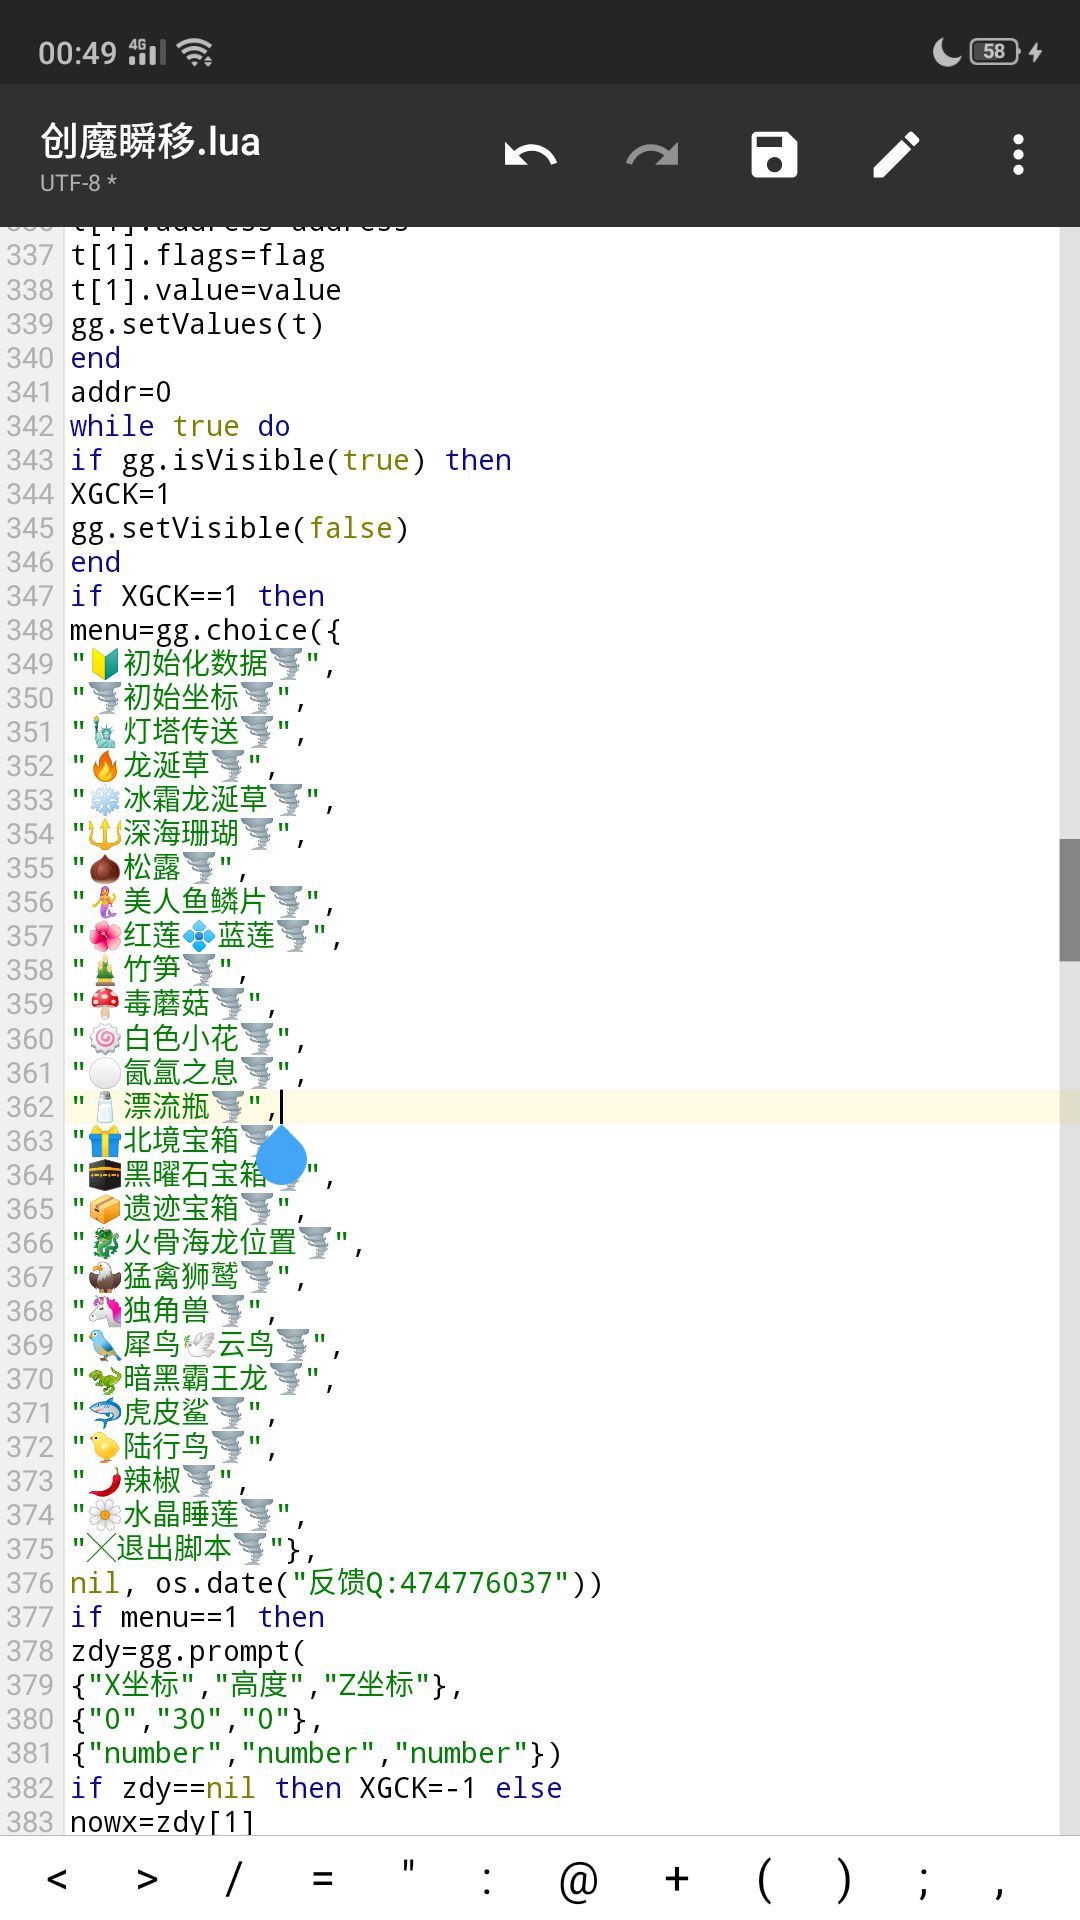1080x1920 pixels.
Task: Tap the gg.setValues(t) line
Action: [196, 324]
